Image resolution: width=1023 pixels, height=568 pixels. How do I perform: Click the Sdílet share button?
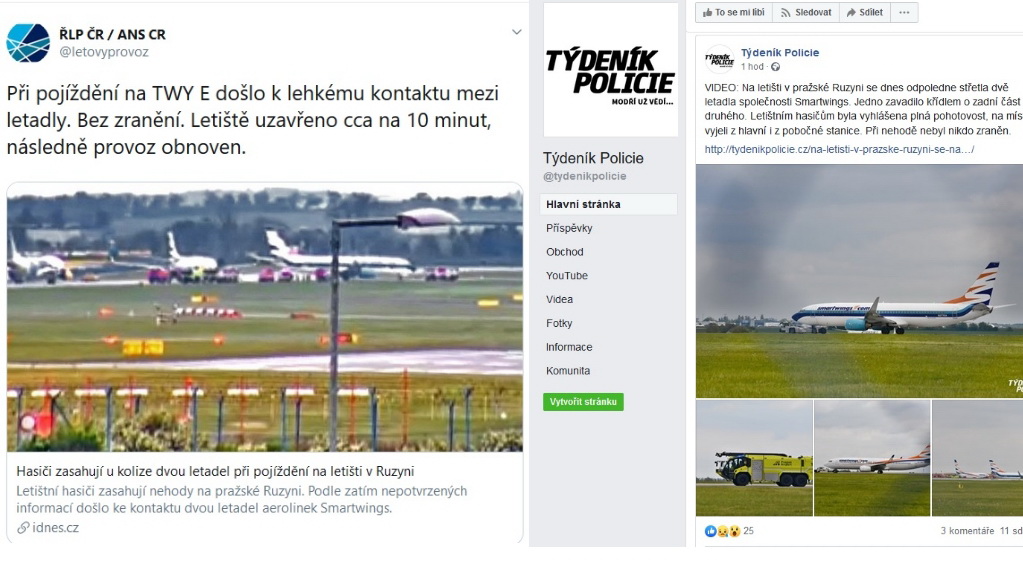[x=864, y=12]
